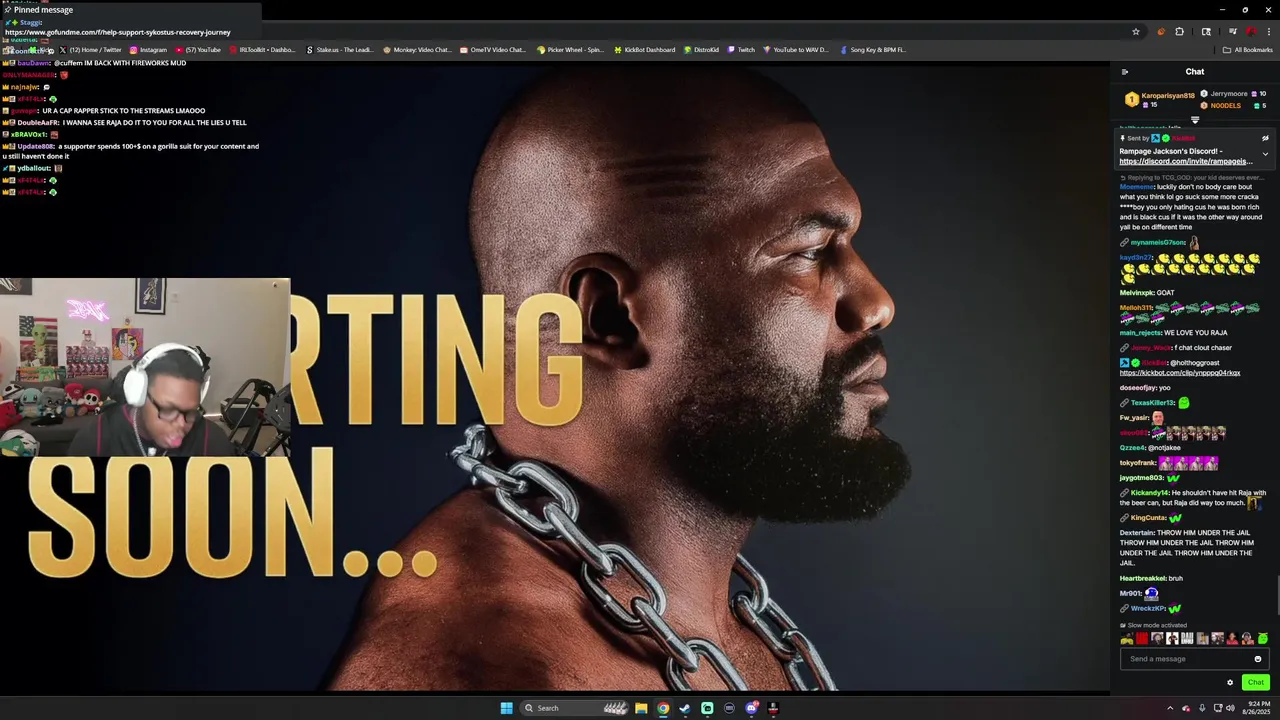Open Karoparisyan818 top gifter profile
This screenshot has height=720, width=1280.
click(1168, 95)
